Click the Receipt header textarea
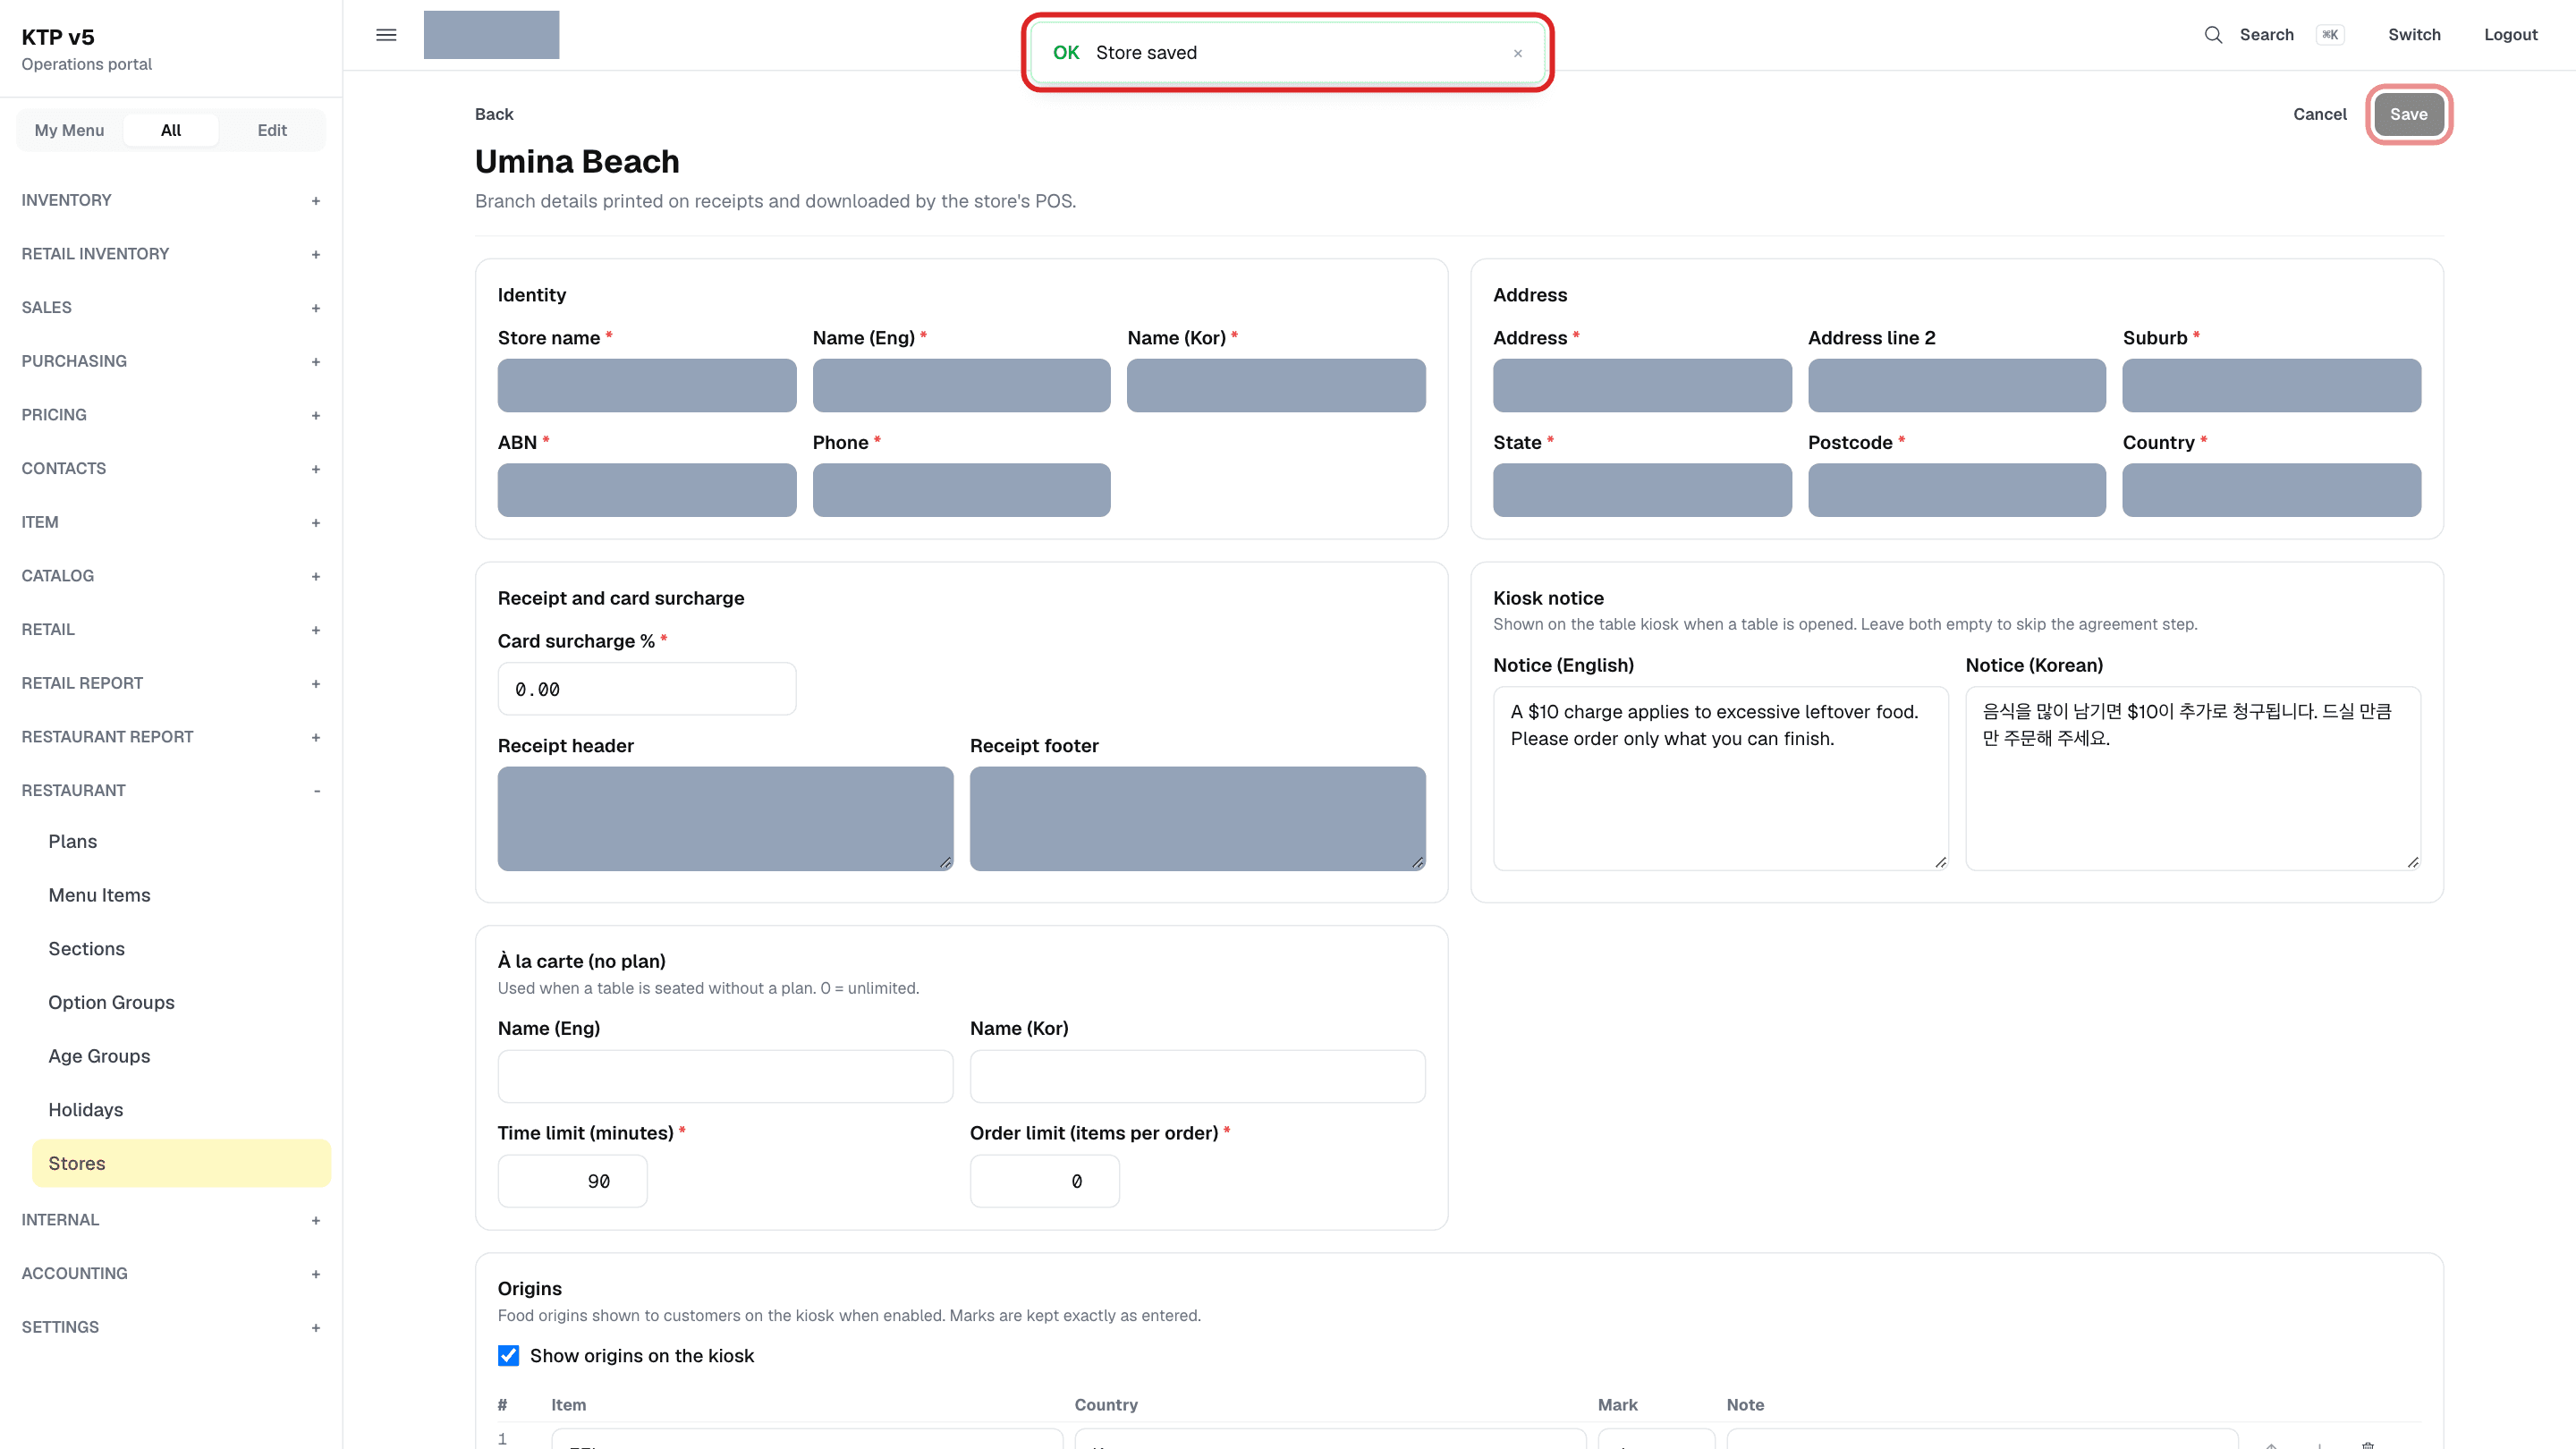The width and height of the screenshot is (2576, 1449). (x=725, y=819)
